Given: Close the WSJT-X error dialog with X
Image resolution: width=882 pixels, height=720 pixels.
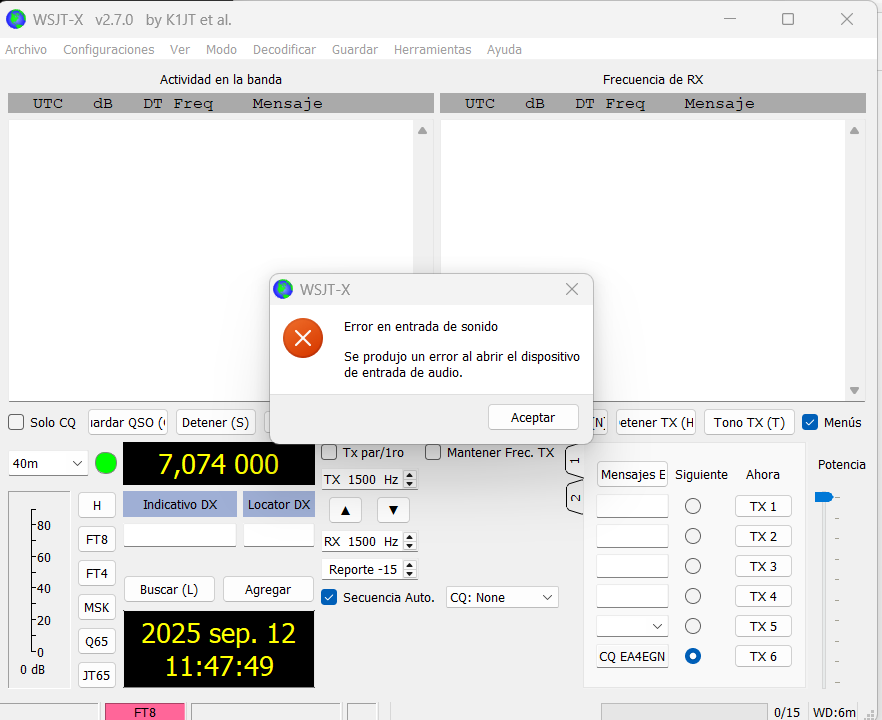Looking at the screenshot, I should coord(572,289).
